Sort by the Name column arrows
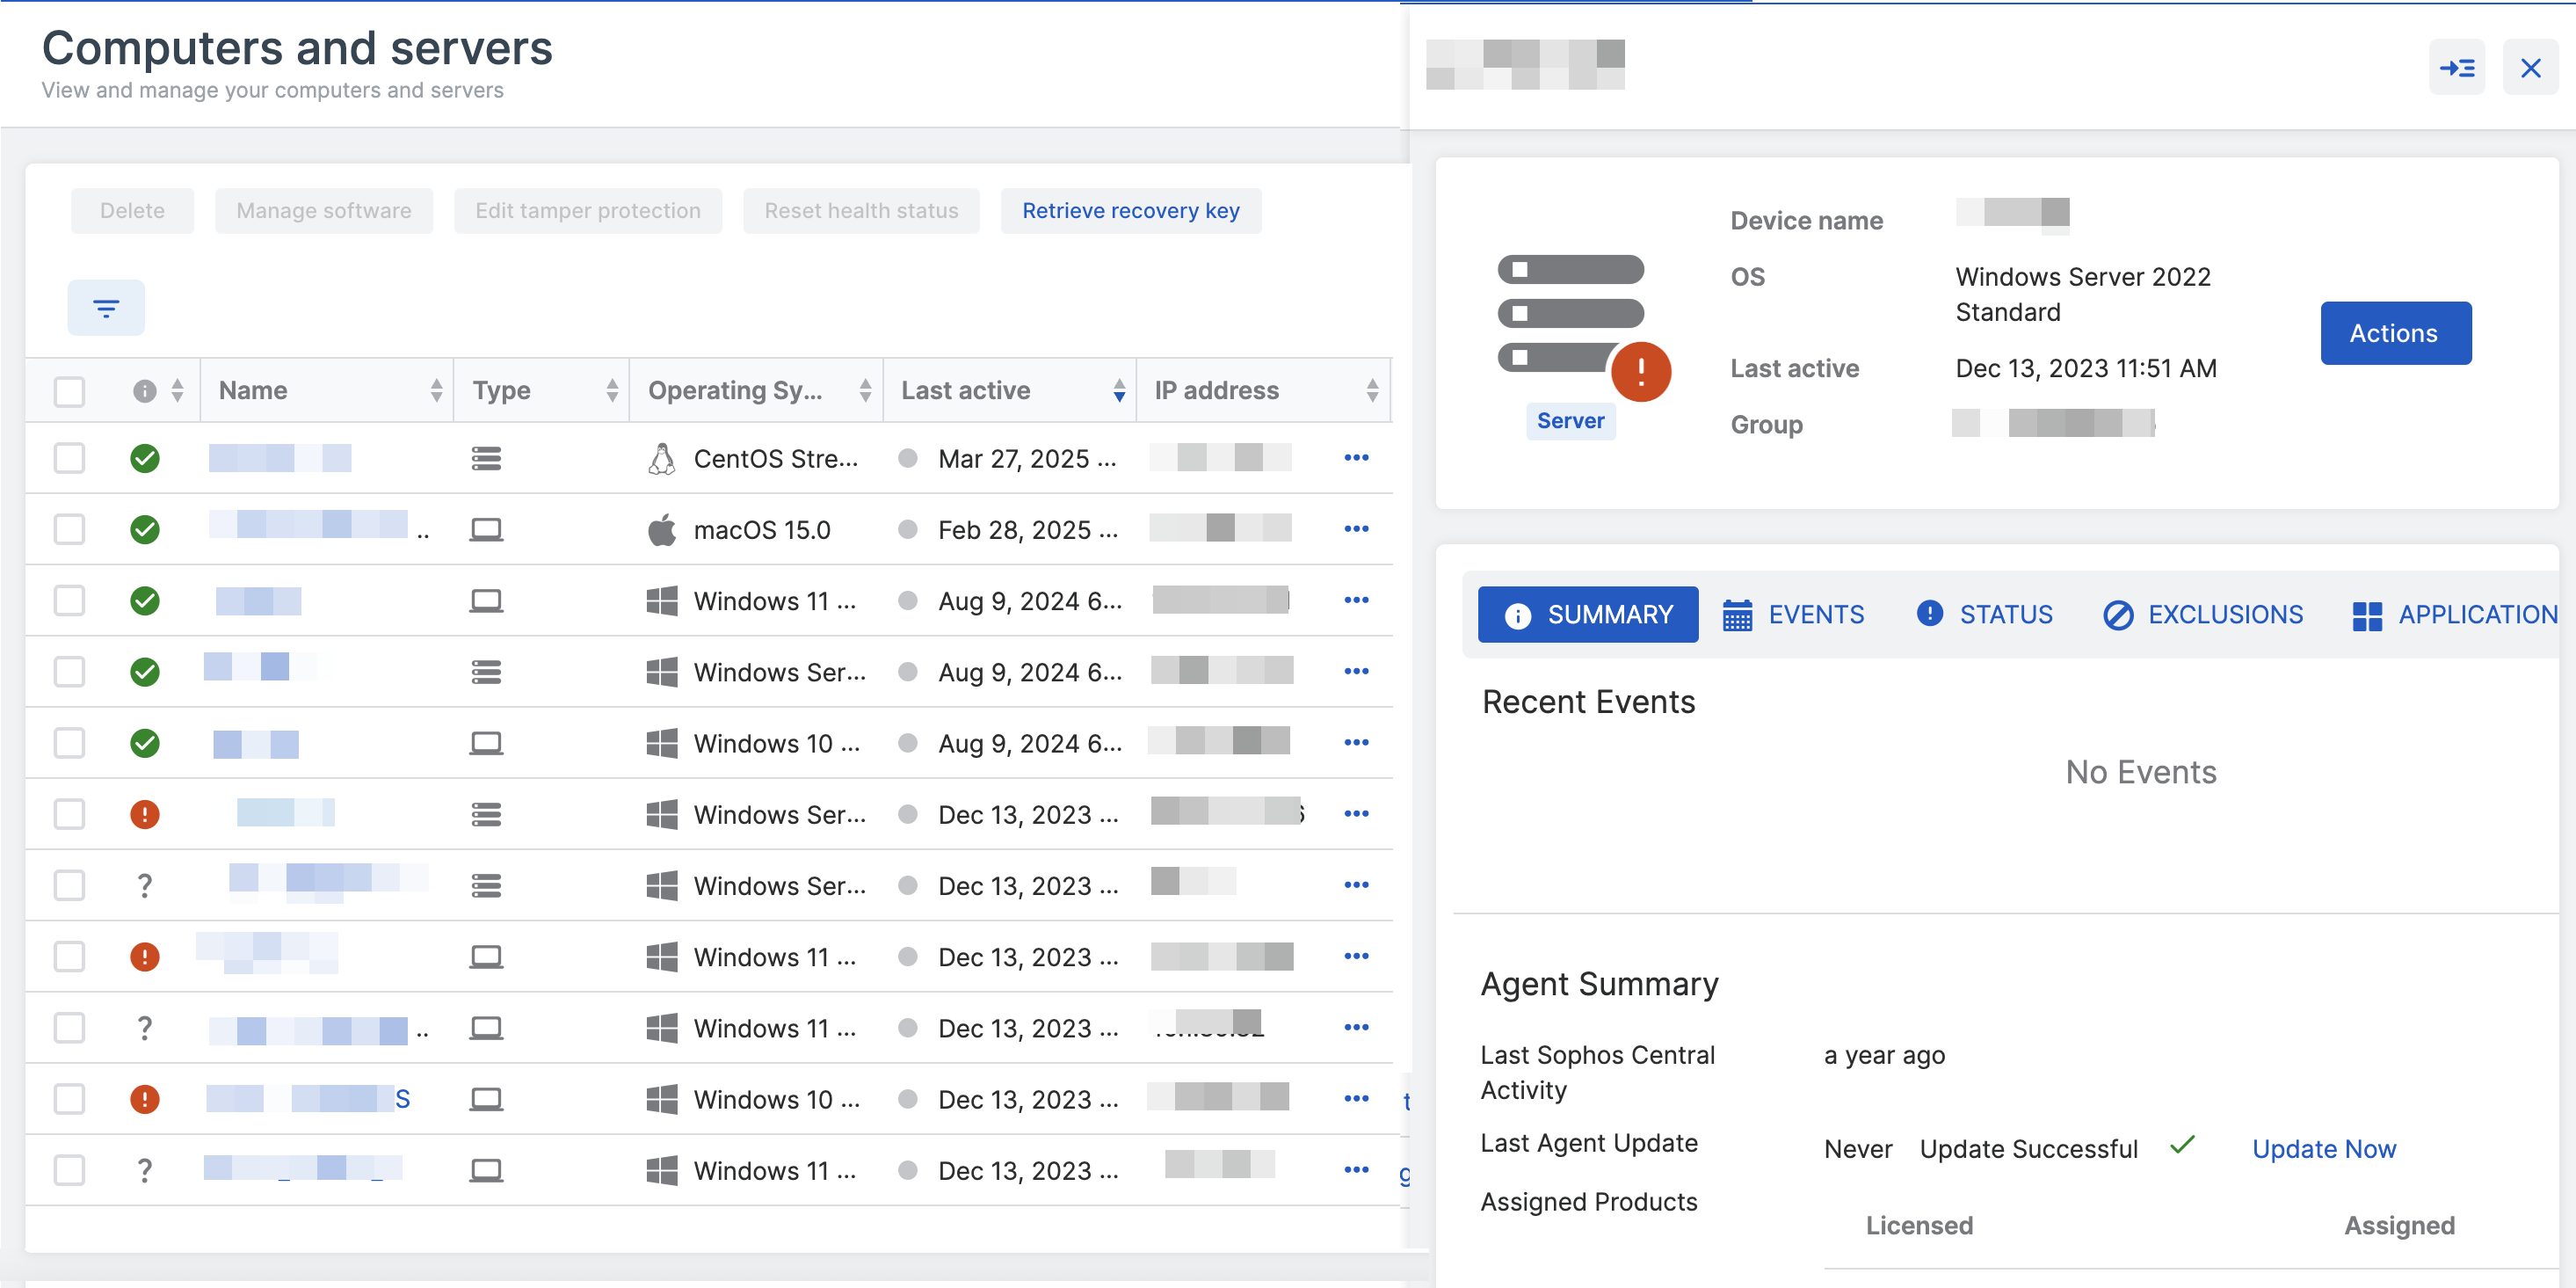2576x1288 pixels. [x=436, y=391]
